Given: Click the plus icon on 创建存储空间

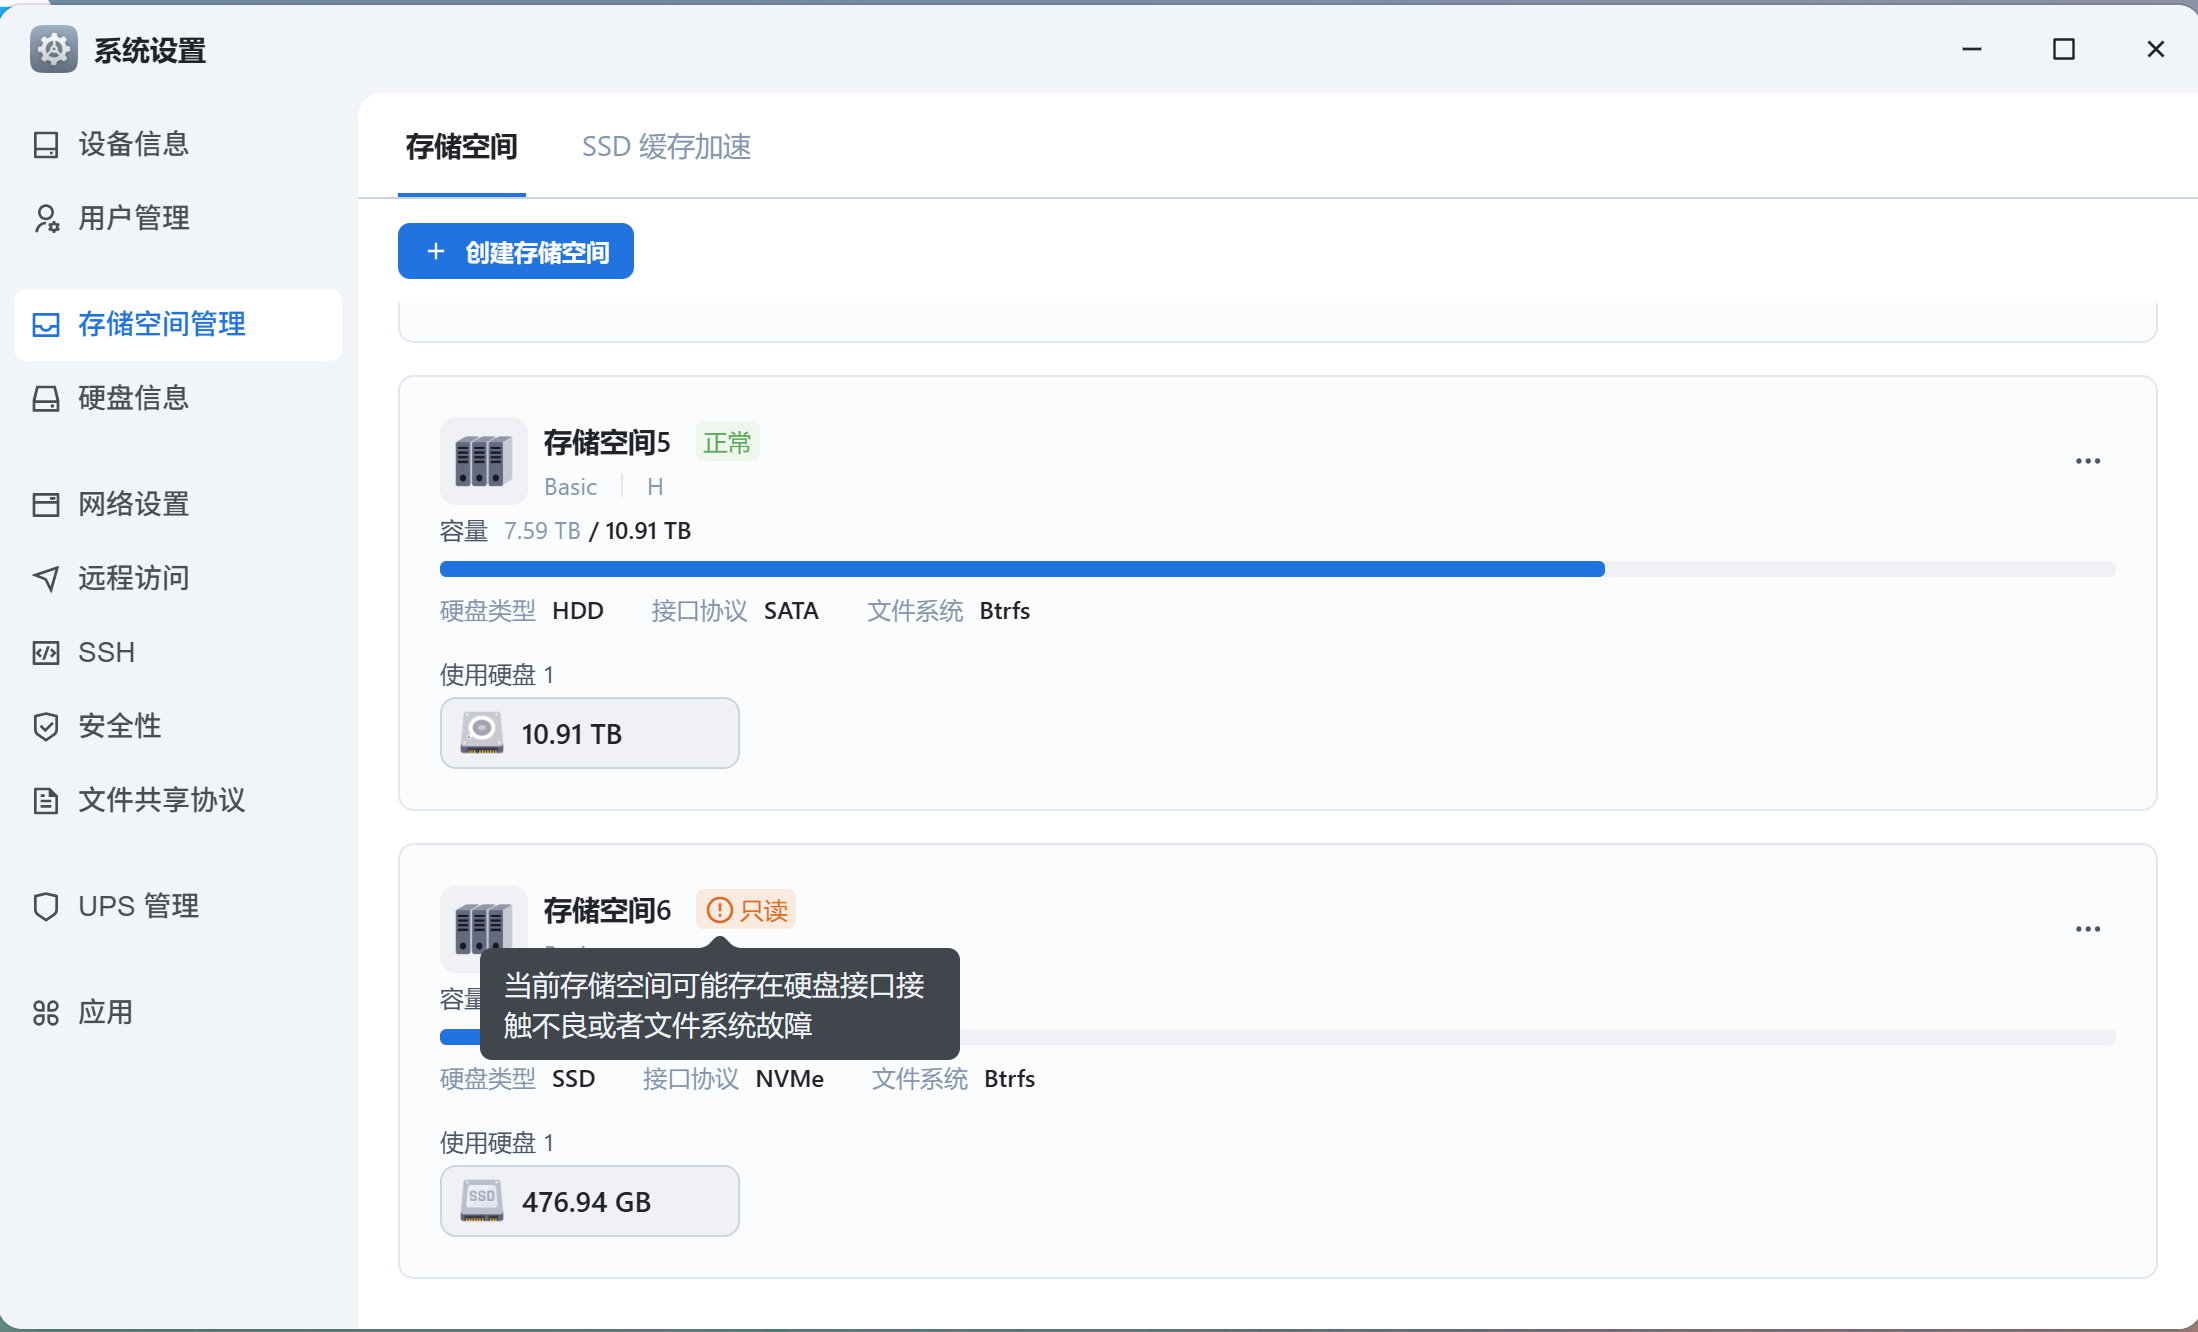Looking at the screenshot, I should (x=436, y=251).
